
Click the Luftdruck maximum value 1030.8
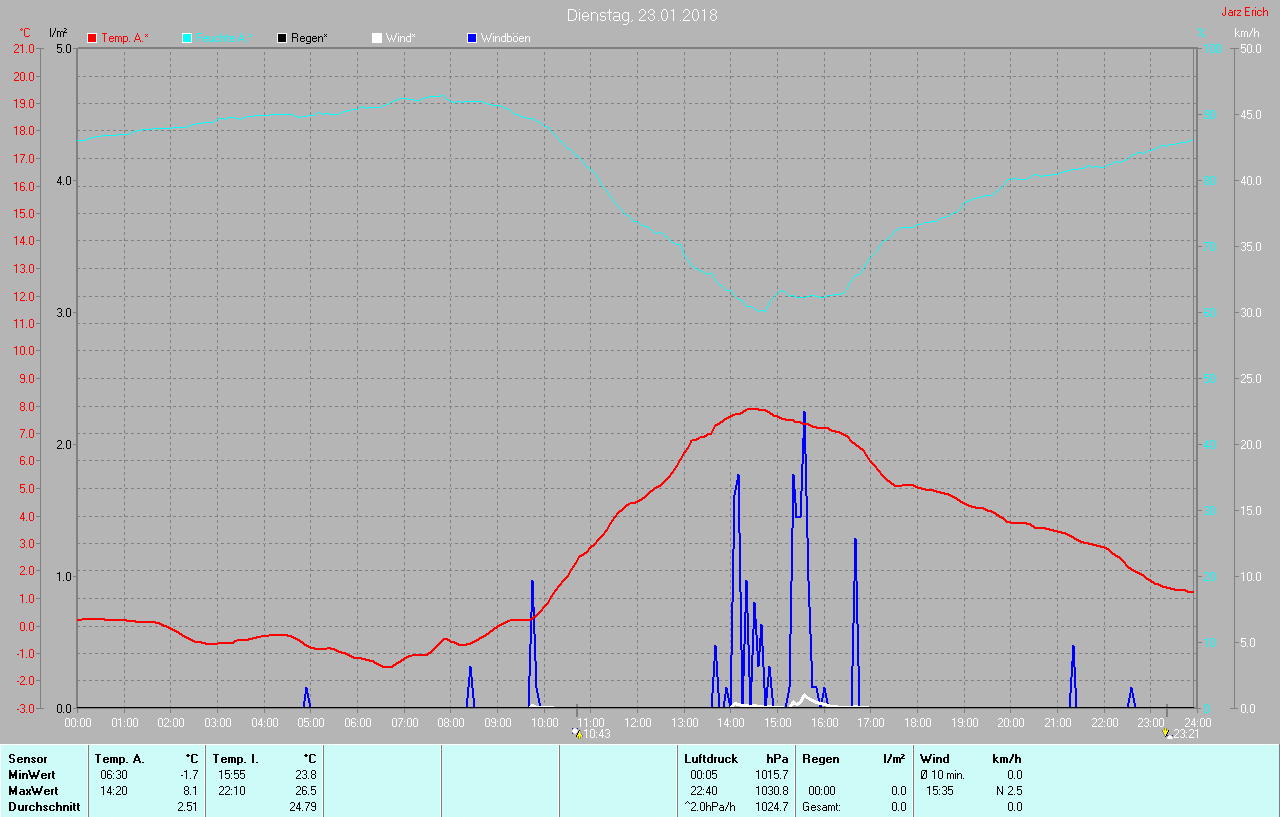(772, 791)
